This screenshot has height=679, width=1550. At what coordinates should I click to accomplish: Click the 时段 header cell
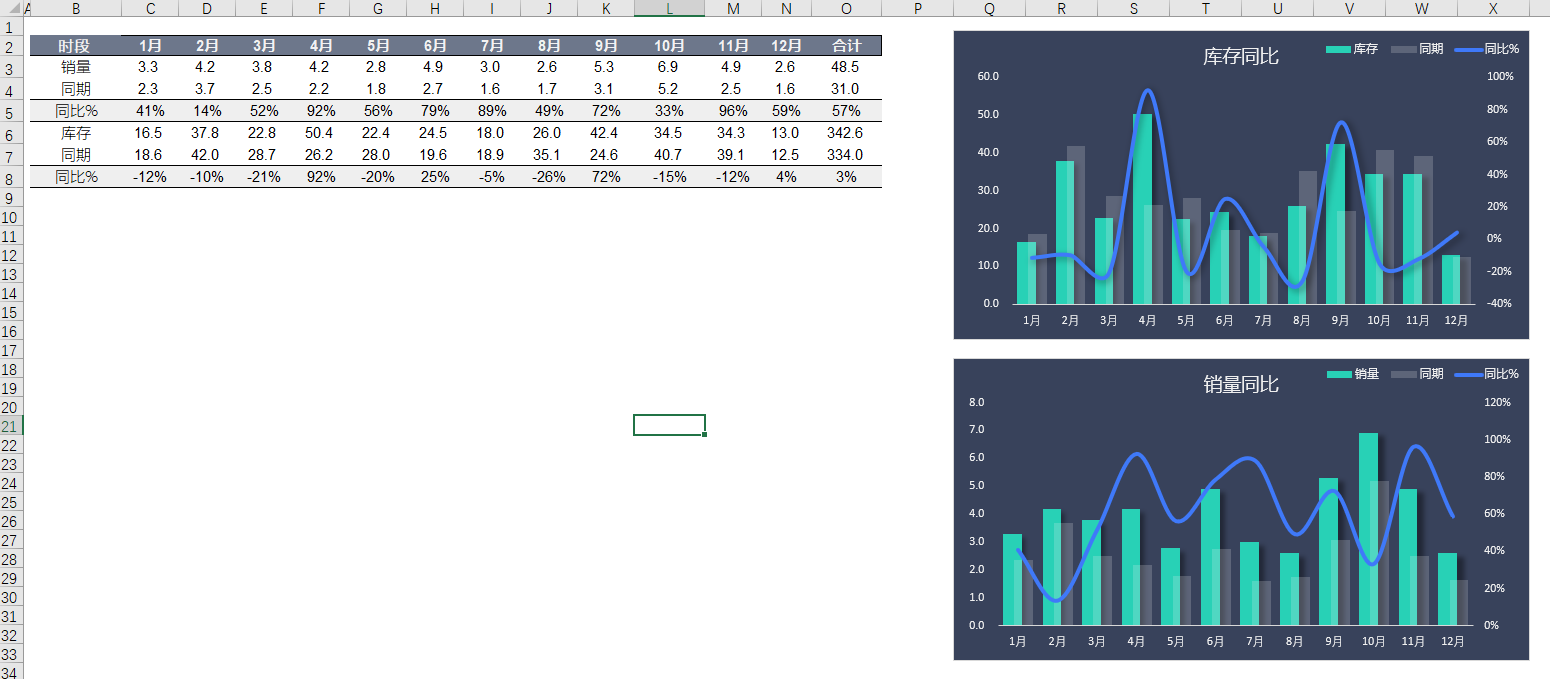[x=75, y=46]
